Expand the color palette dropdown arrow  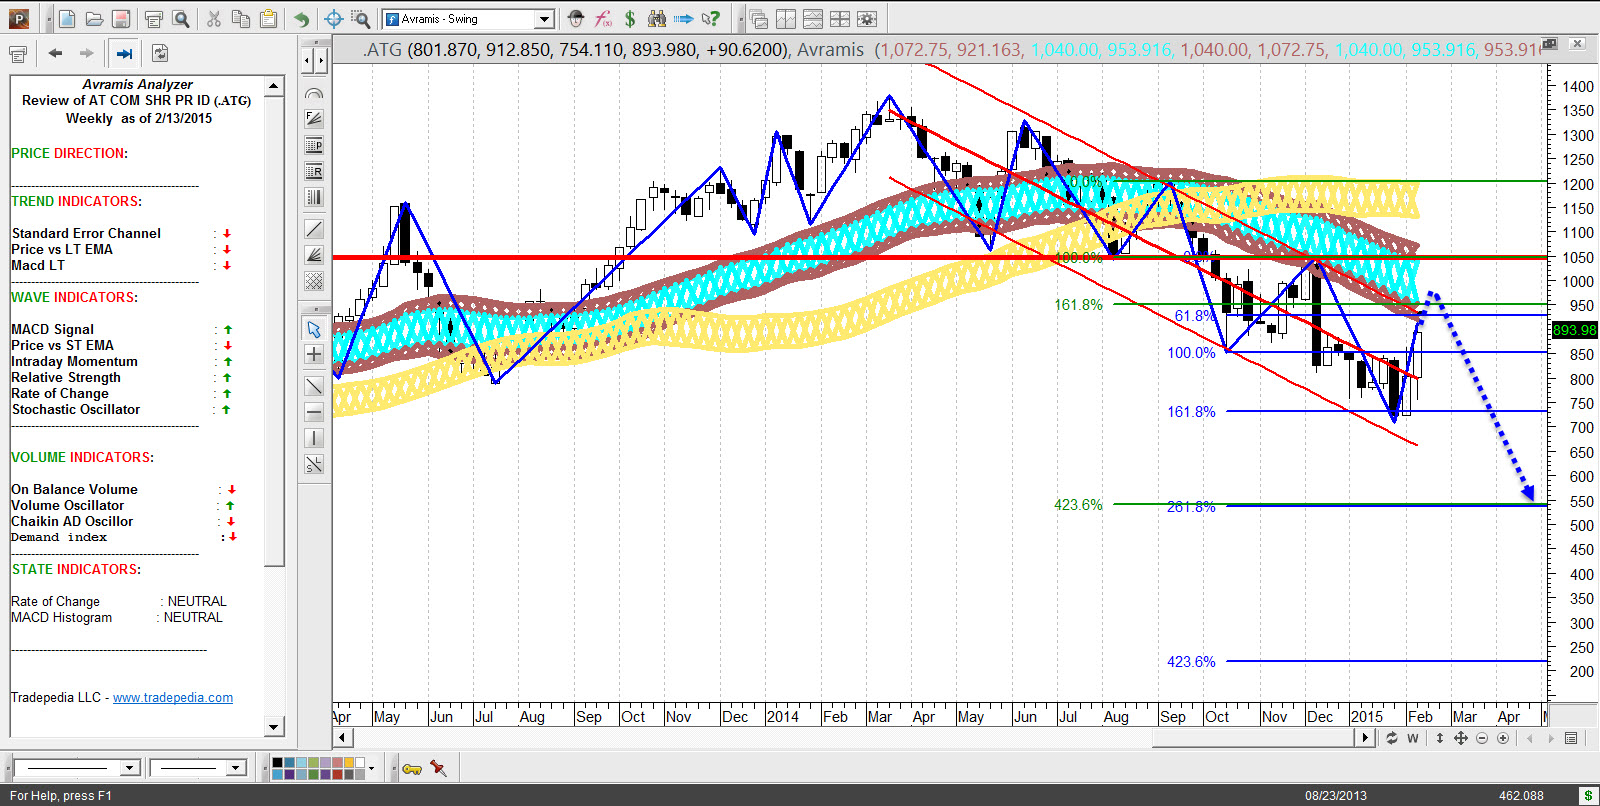click(x=372, y=768)
